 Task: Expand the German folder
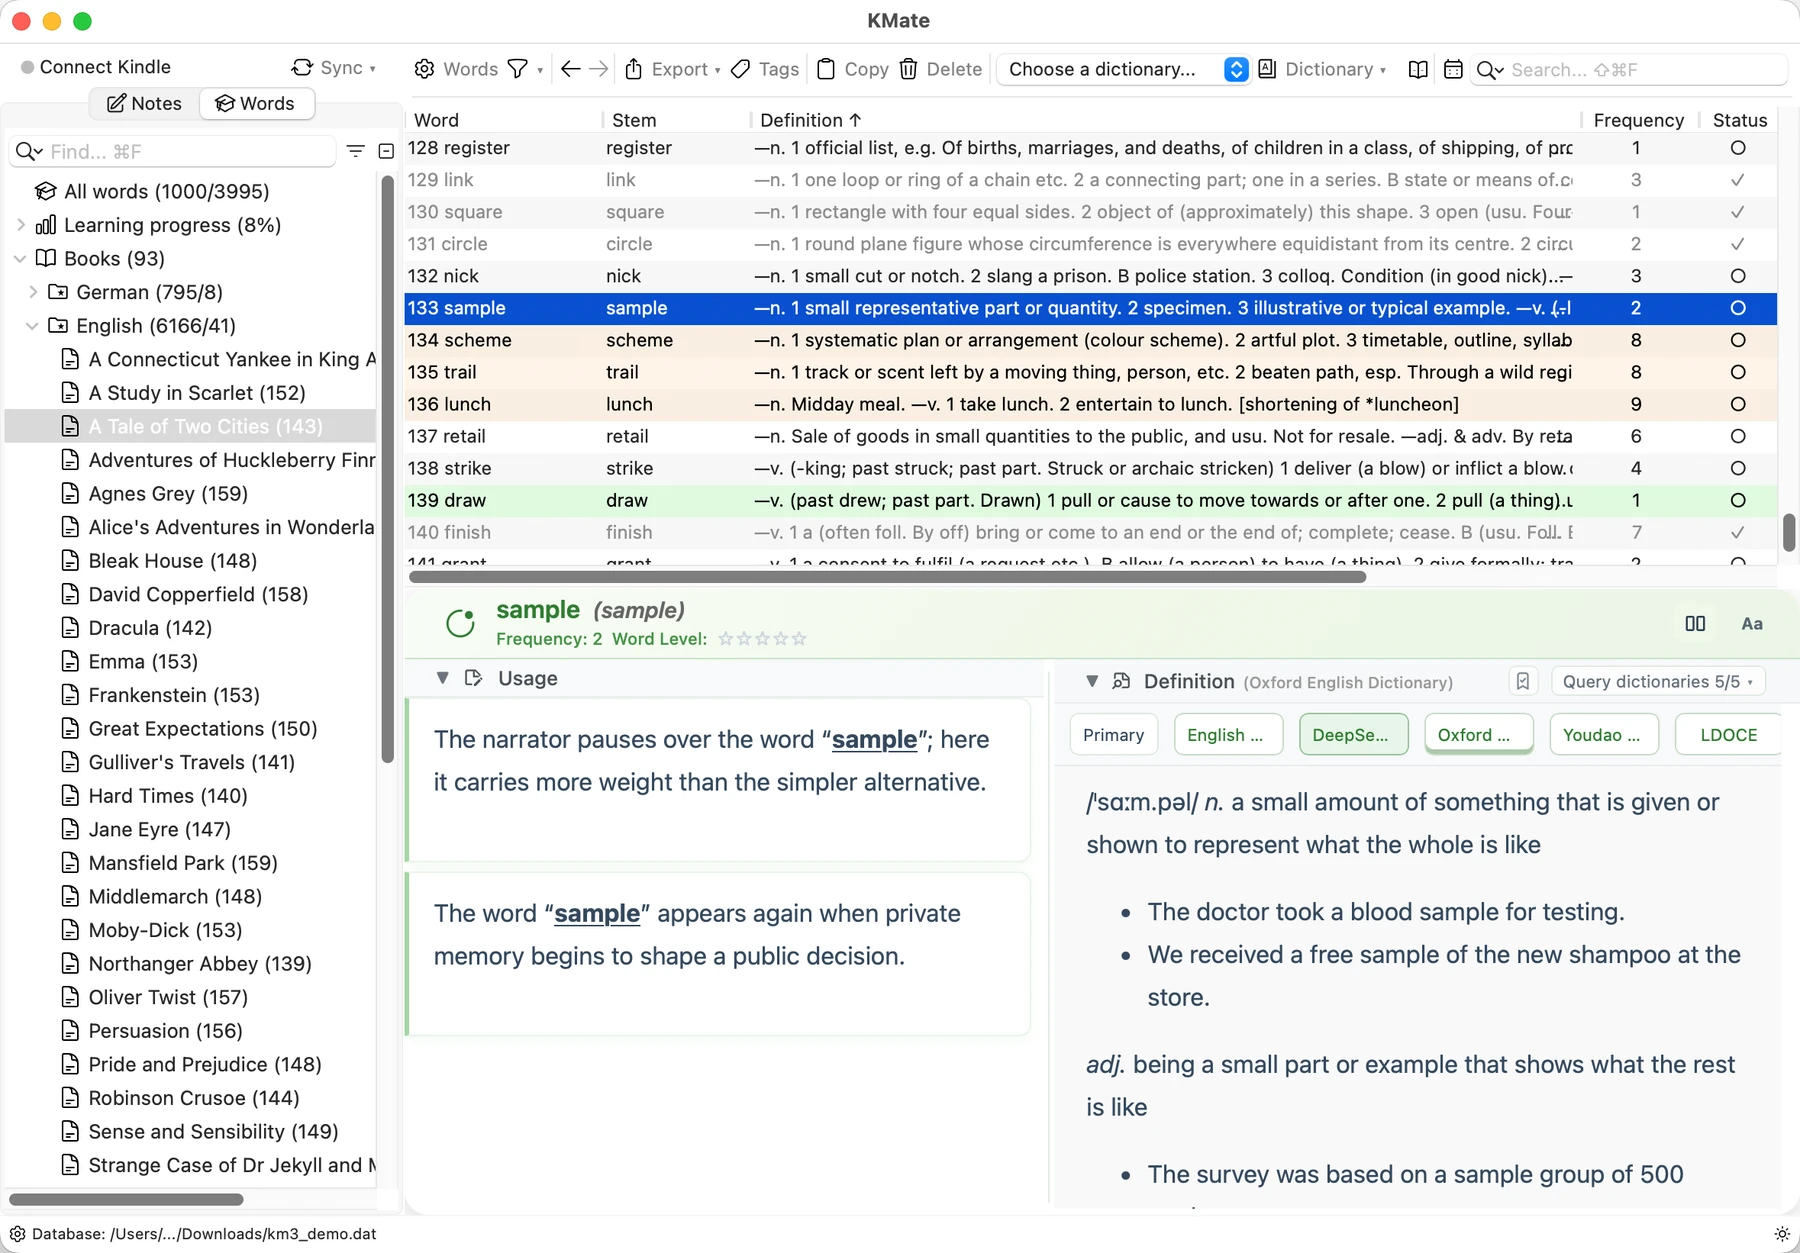(33, 292)
